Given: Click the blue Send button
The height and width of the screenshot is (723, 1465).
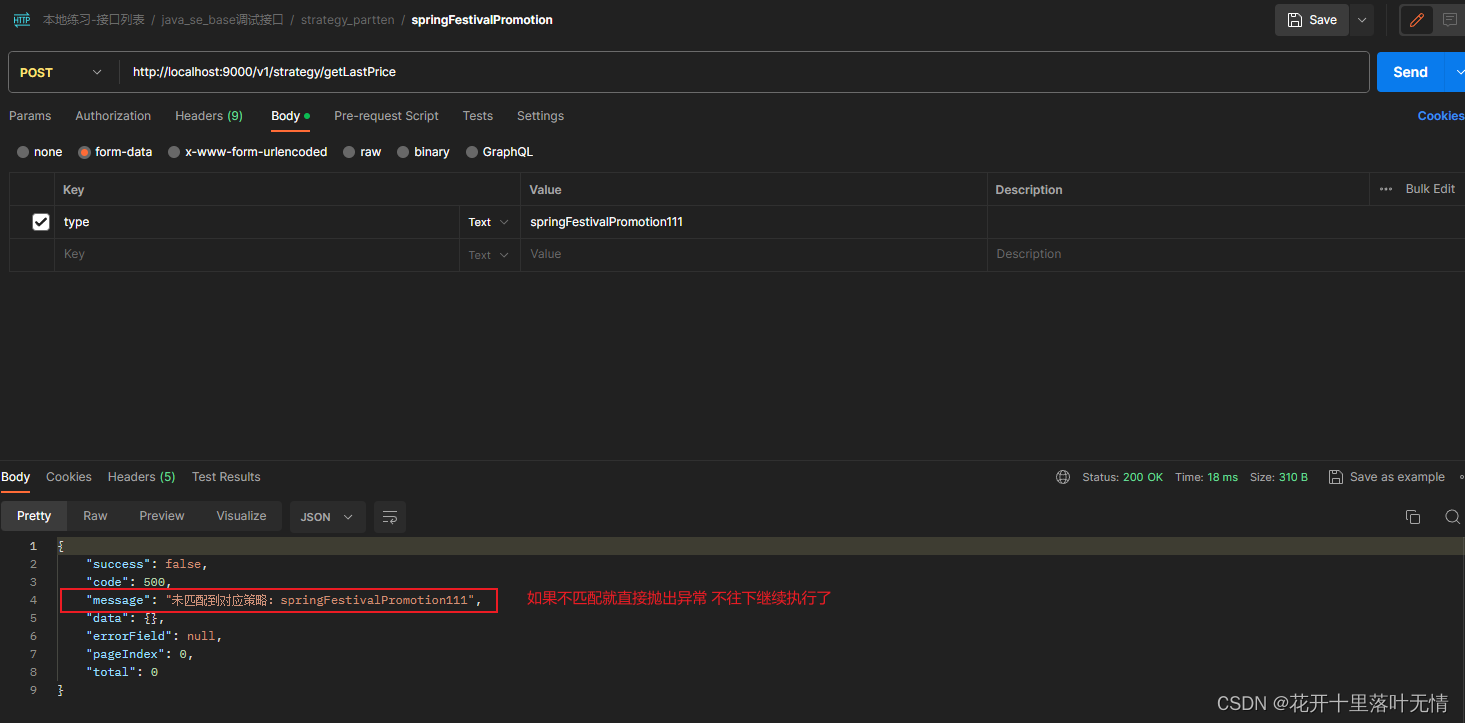Looking at the screenshot, I should [x=1410, y=72].
